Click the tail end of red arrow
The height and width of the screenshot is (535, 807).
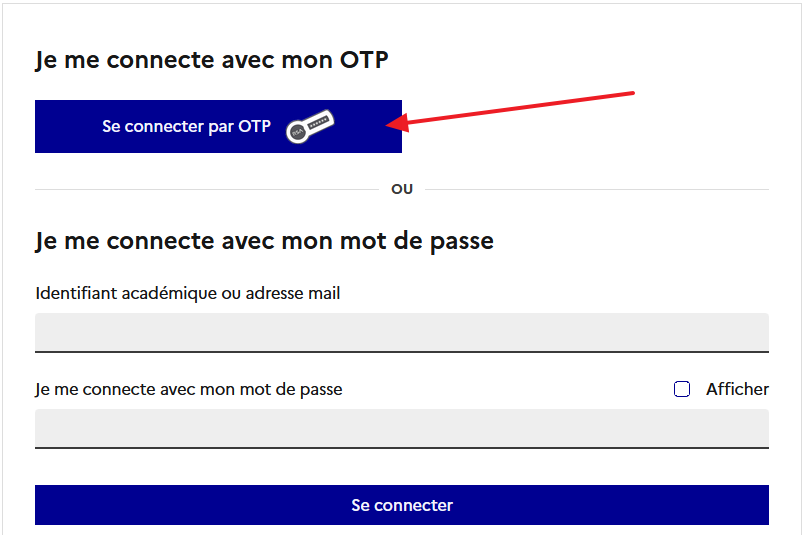(x=631, y=93)
